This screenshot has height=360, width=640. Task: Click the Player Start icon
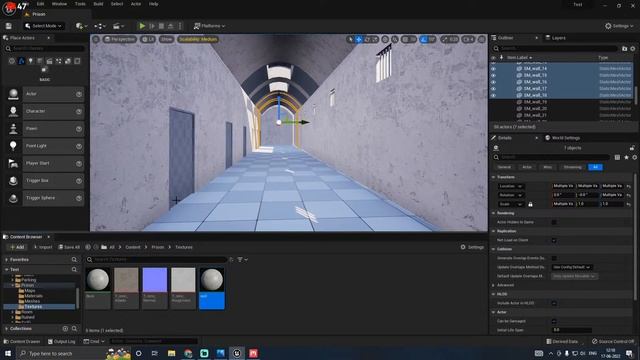tap(13, 163)
